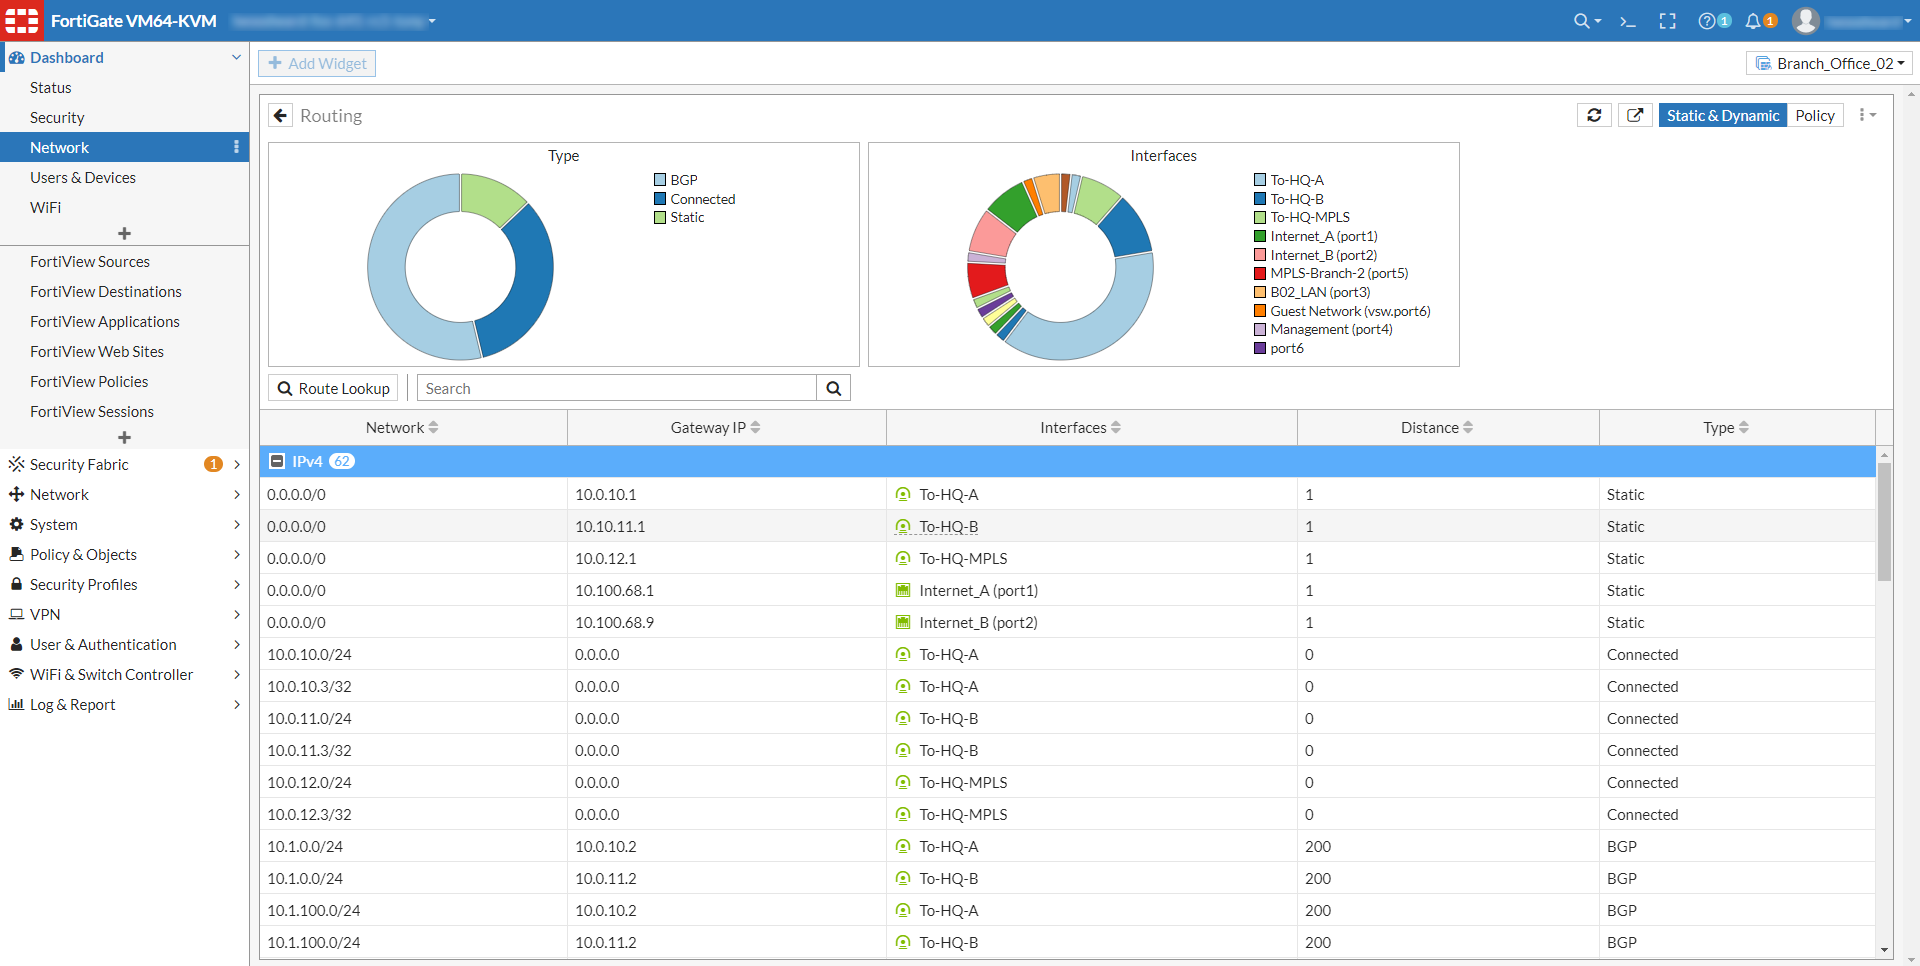
Task: Collapse the Dashboard menu chevron
Action: click(x=236, y=57)
